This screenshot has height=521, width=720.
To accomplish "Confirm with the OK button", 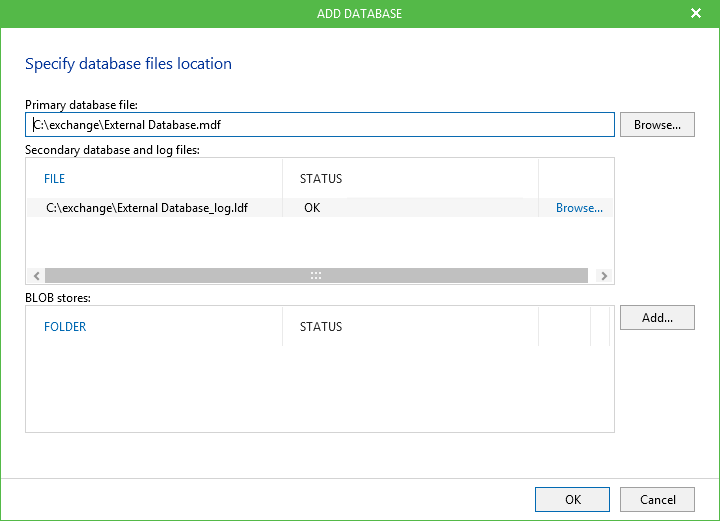I will pyautogui.click(x=572, y=499).
